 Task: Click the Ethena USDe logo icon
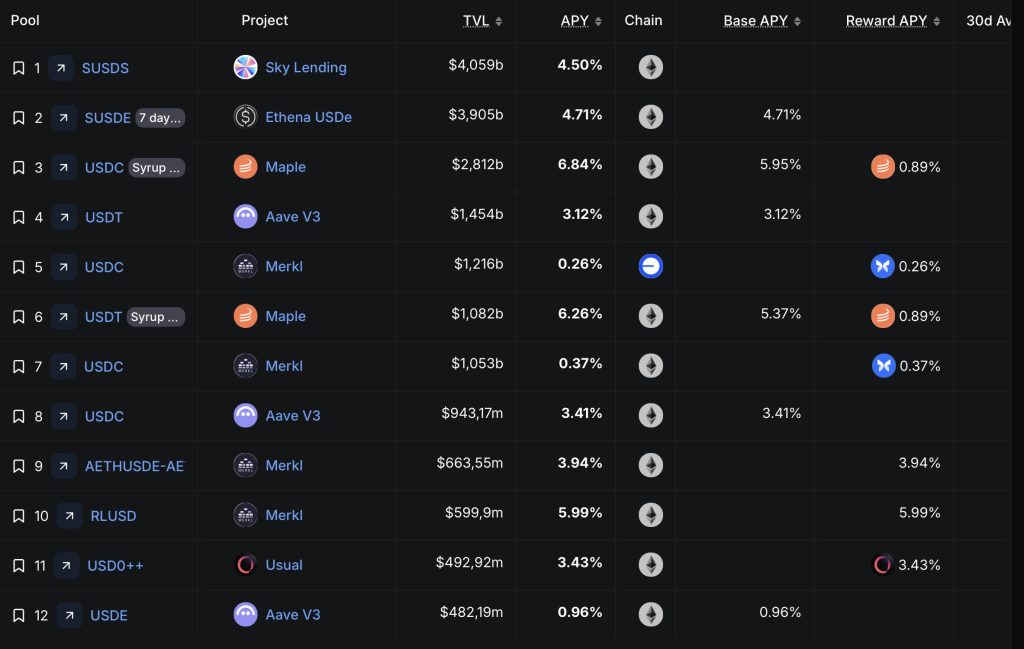245,117
